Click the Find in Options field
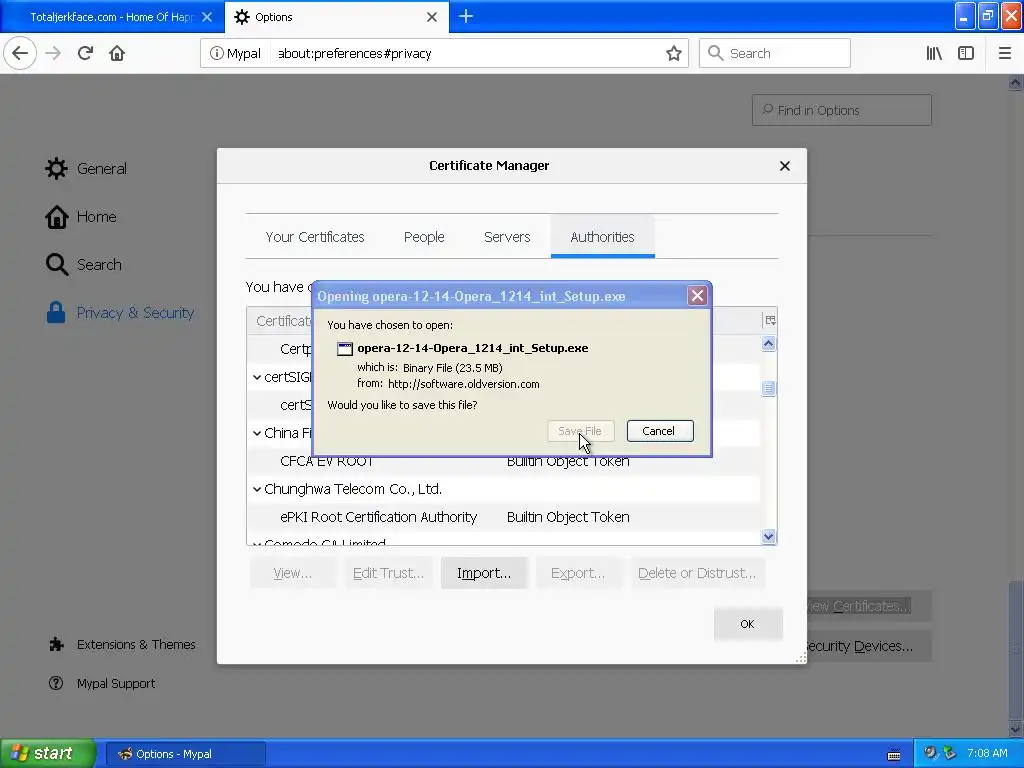The width and height of the screenshot is (1024, 768). coord(842,110)
